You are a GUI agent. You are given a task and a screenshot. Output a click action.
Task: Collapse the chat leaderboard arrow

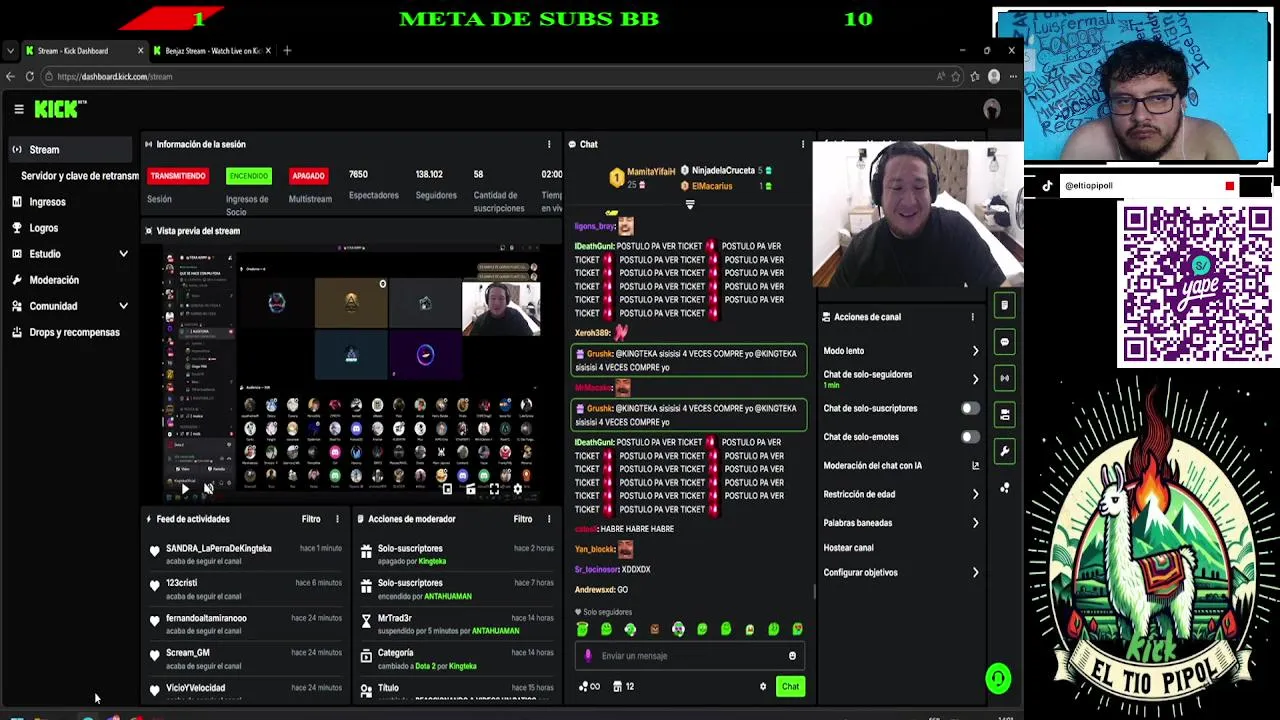click(689, 204)
